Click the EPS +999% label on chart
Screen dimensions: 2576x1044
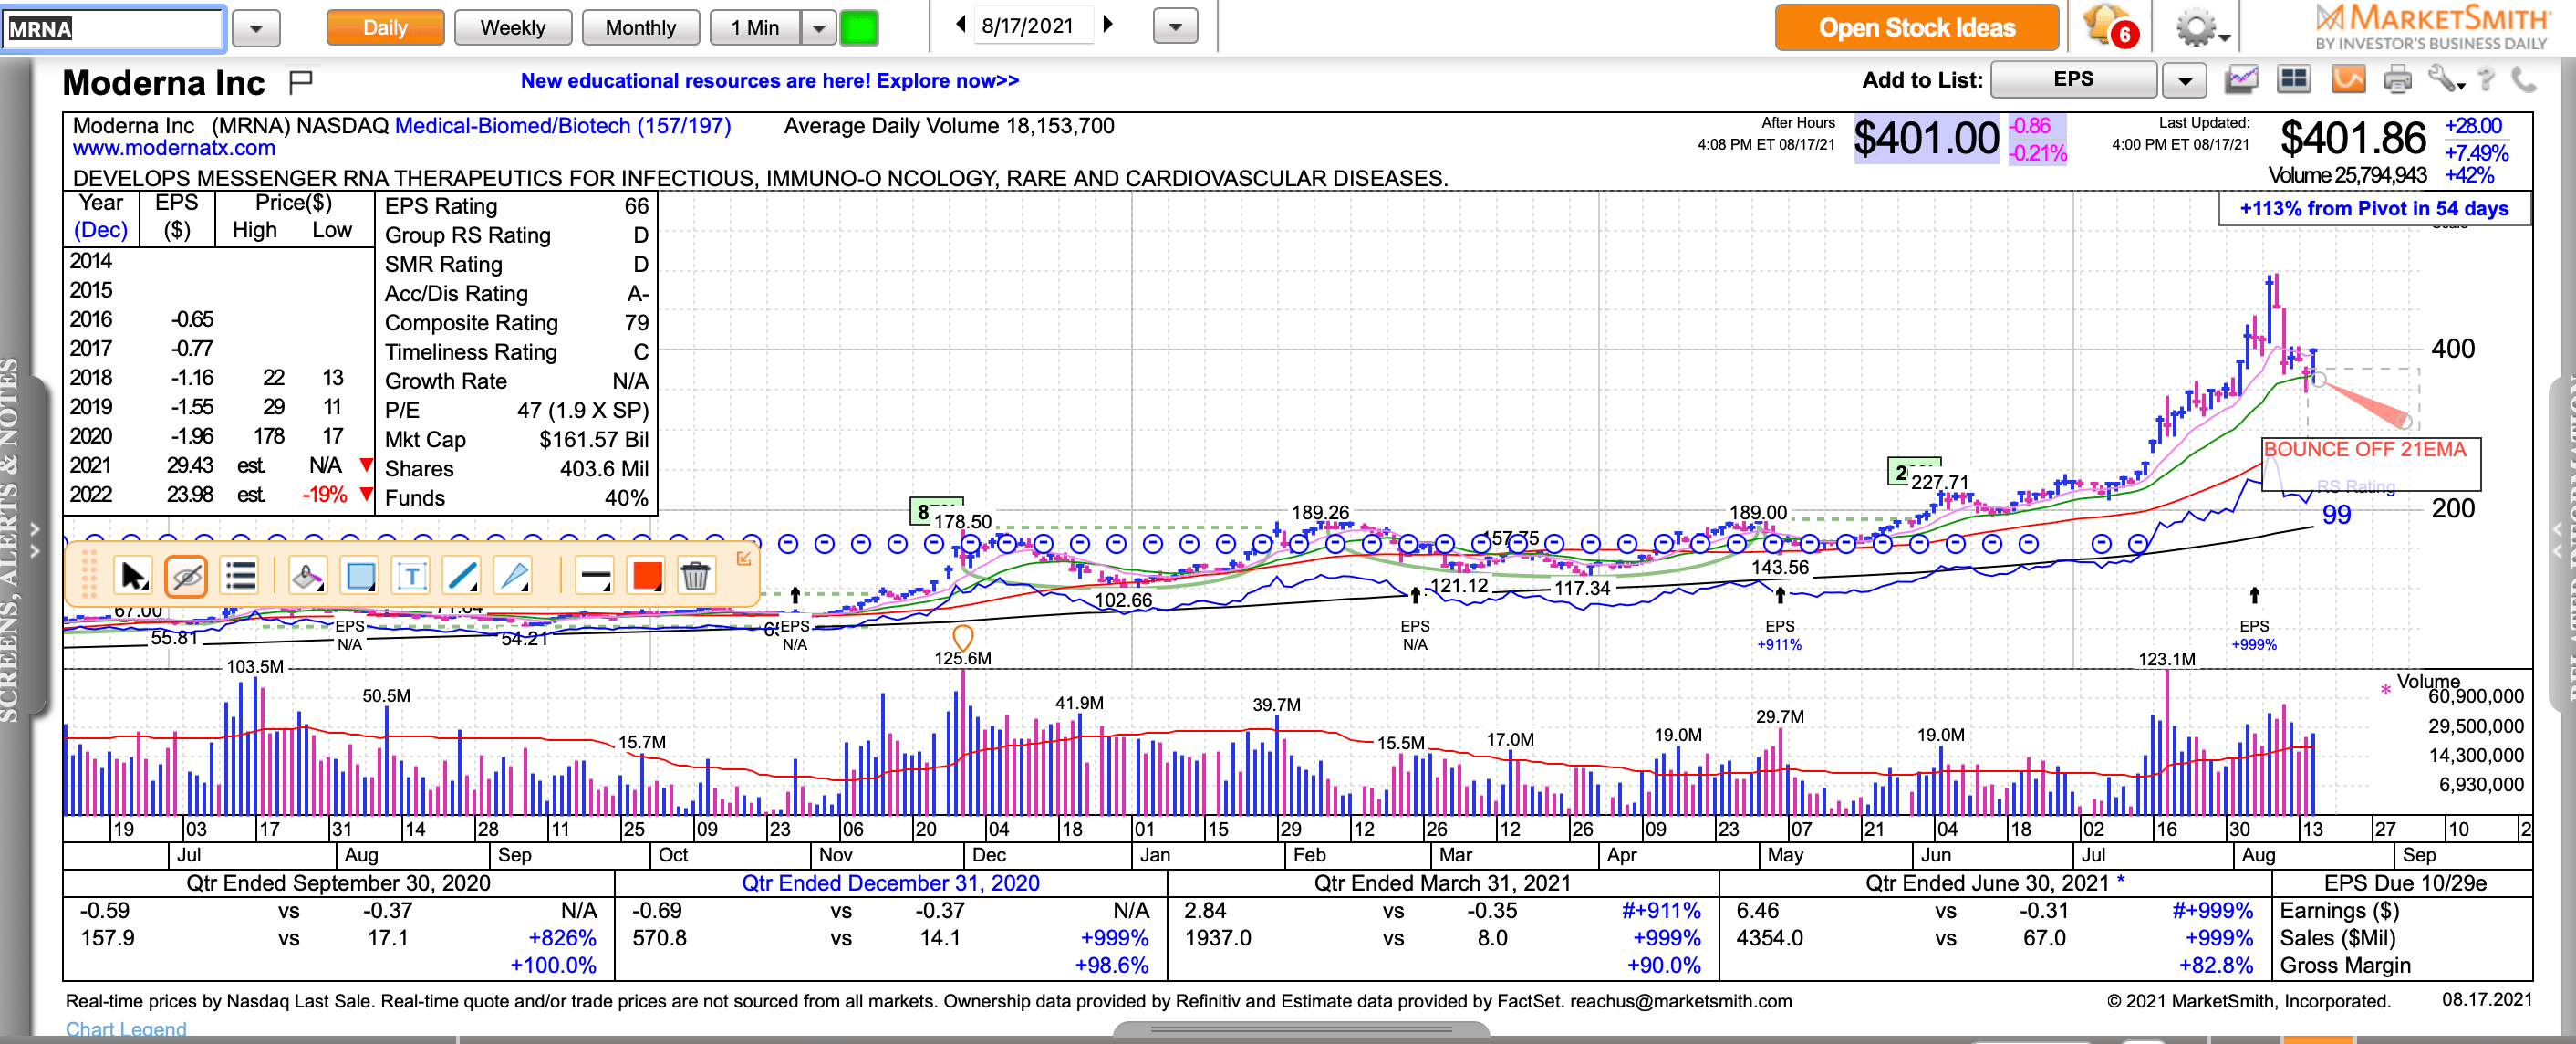pyautogui.click(x=2253, y=635)
